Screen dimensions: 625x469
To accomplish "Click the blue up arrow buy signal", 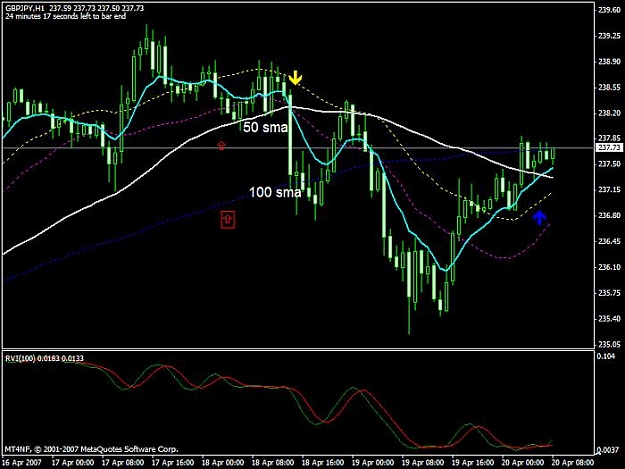I will [539, 218].
